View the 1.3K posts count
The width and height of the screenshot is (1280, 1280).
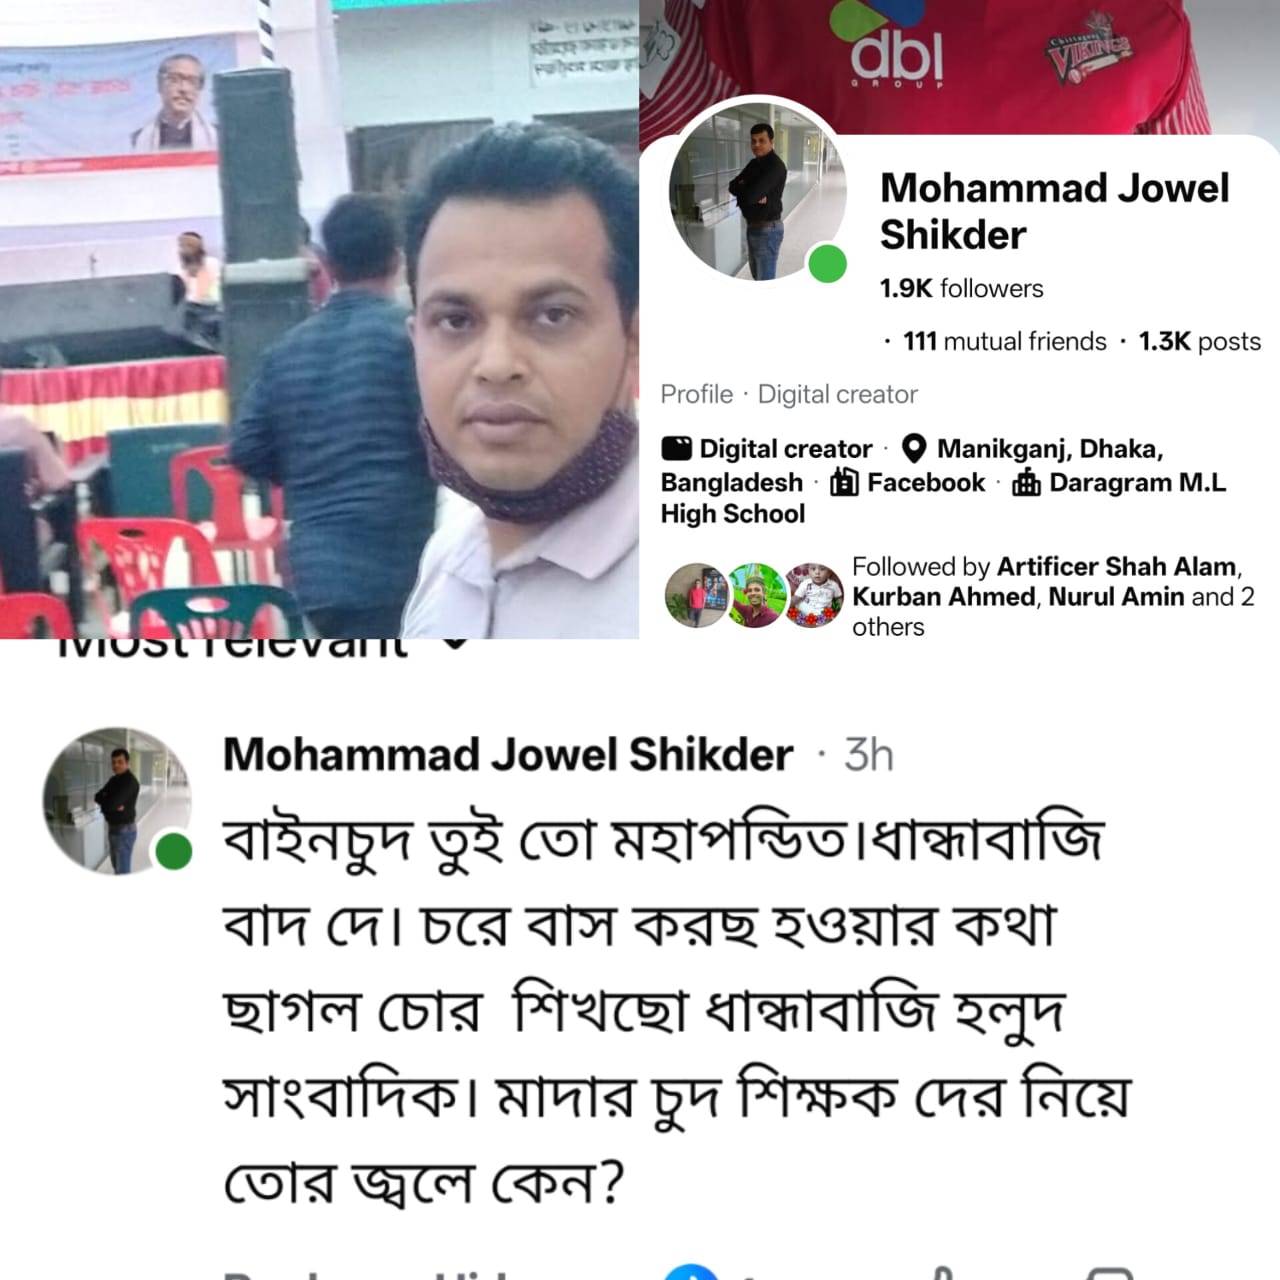tap(1199, 341)
